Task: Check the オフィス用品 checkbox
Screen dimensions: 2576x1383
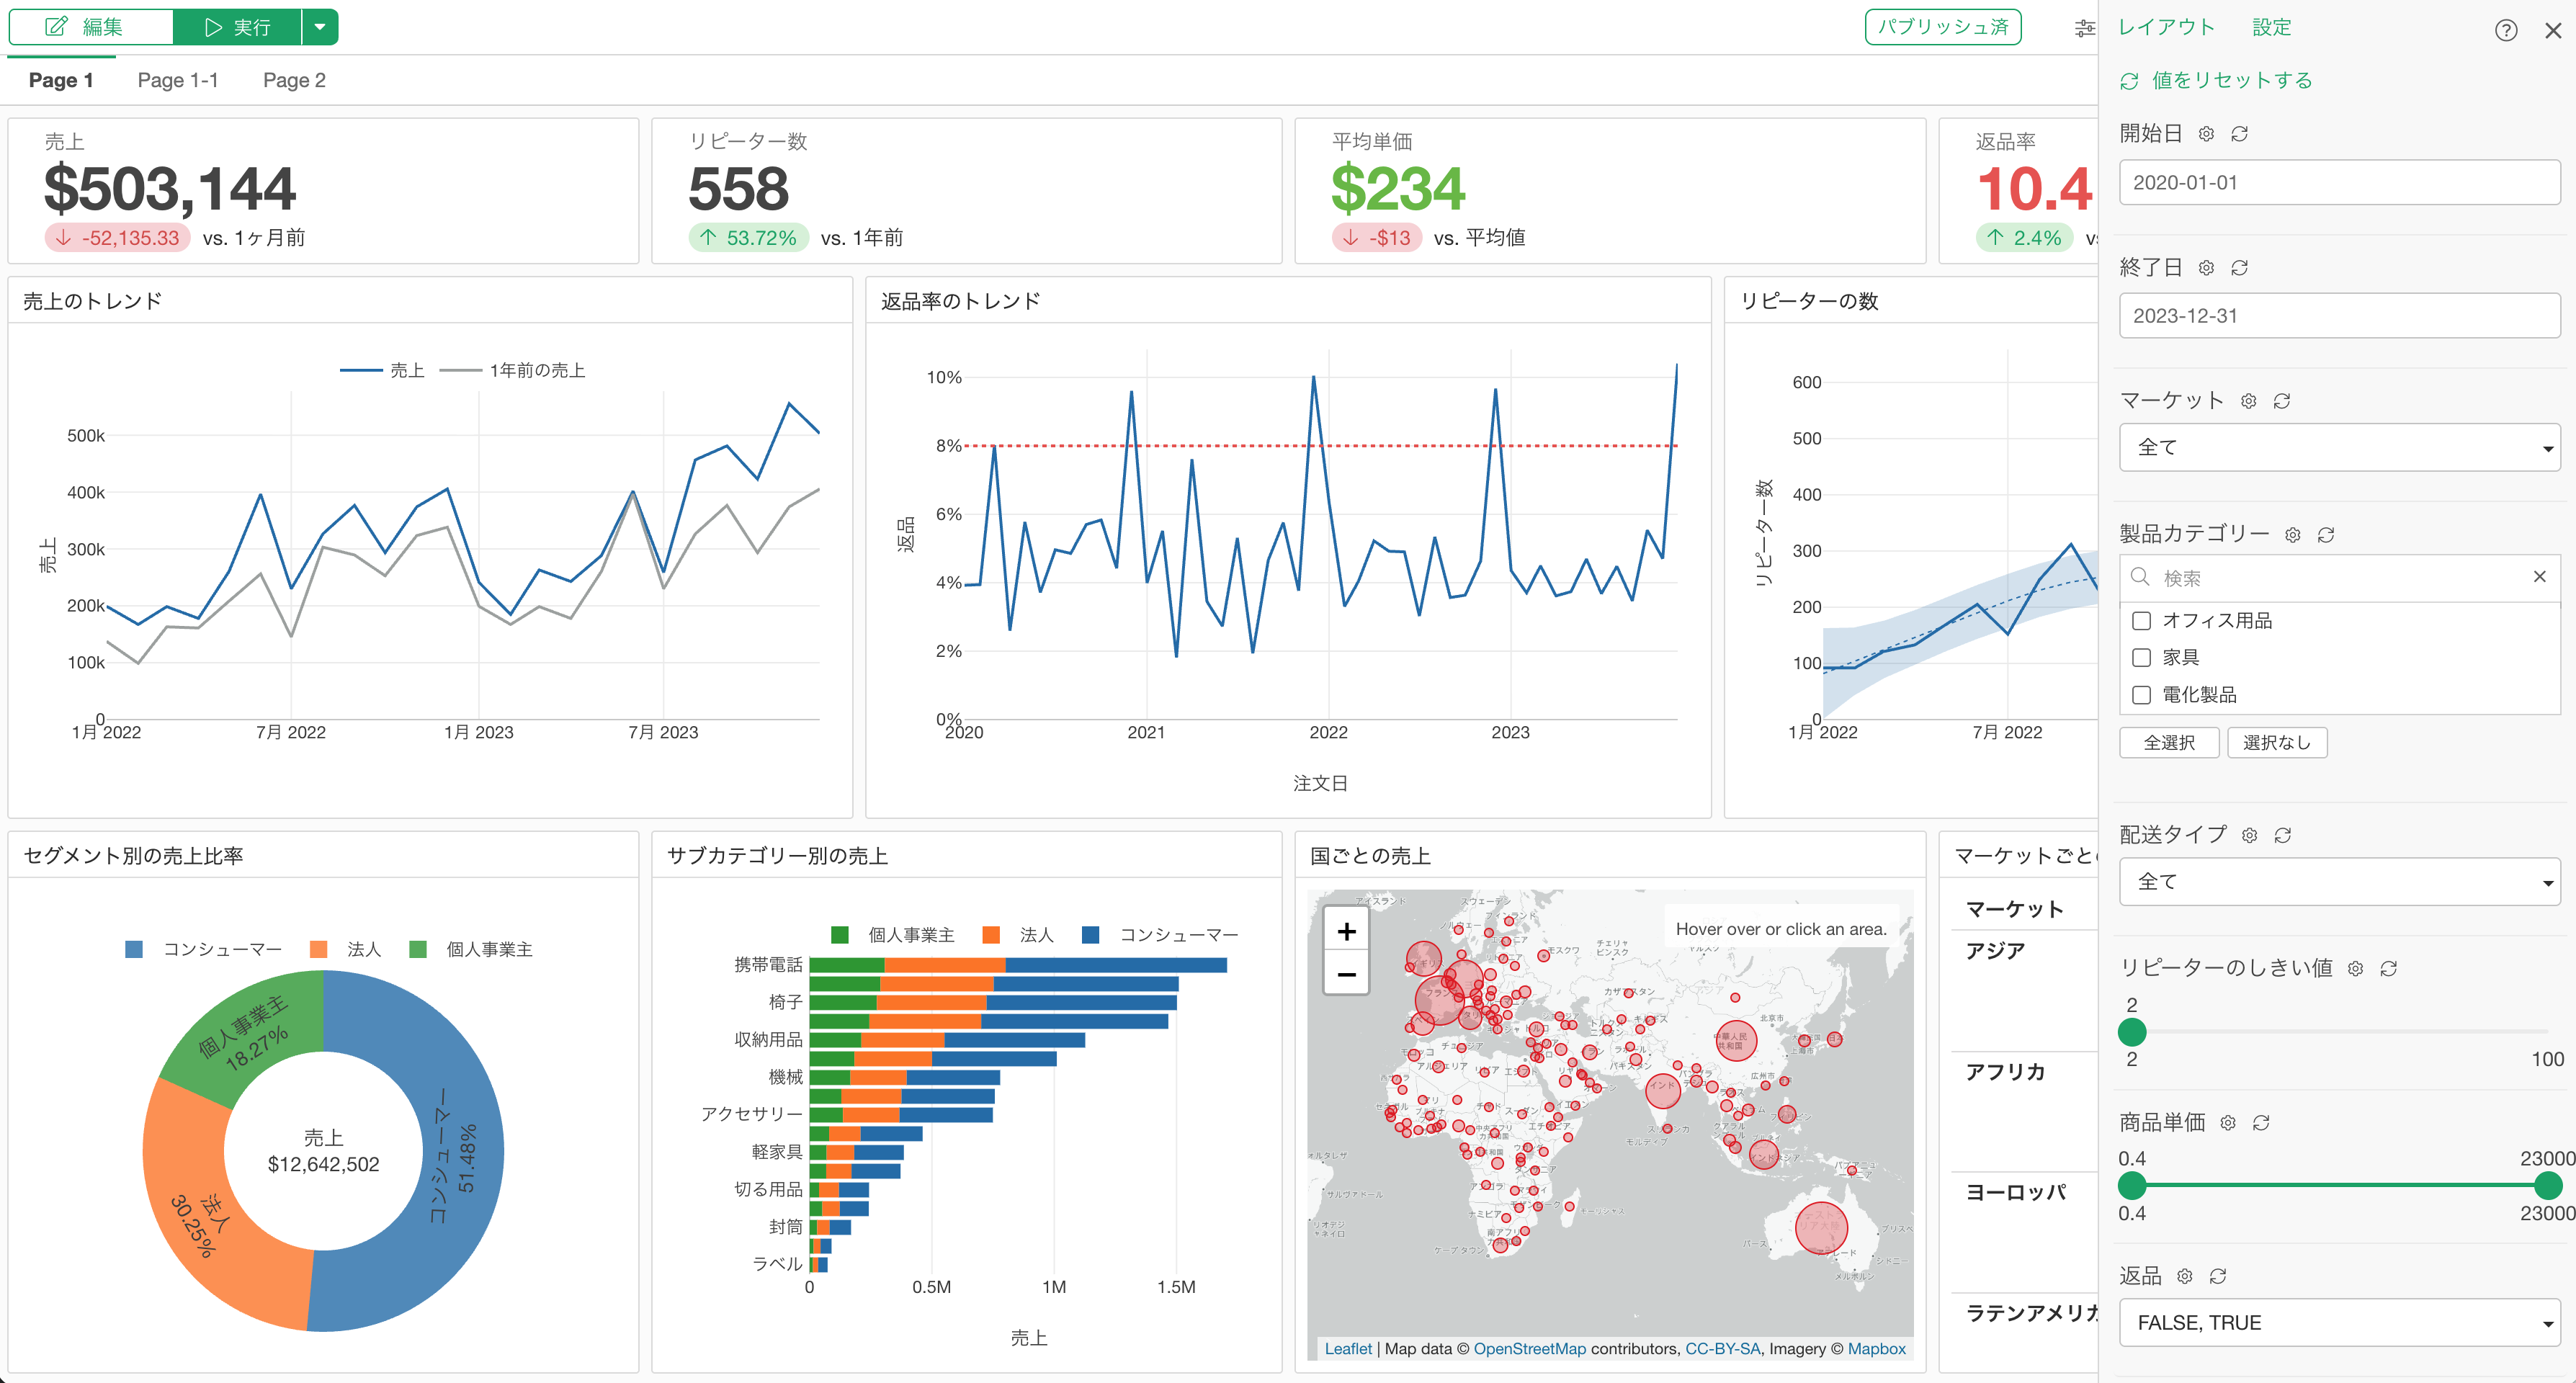Action: pyautogui.click(x=2141, y=621)
